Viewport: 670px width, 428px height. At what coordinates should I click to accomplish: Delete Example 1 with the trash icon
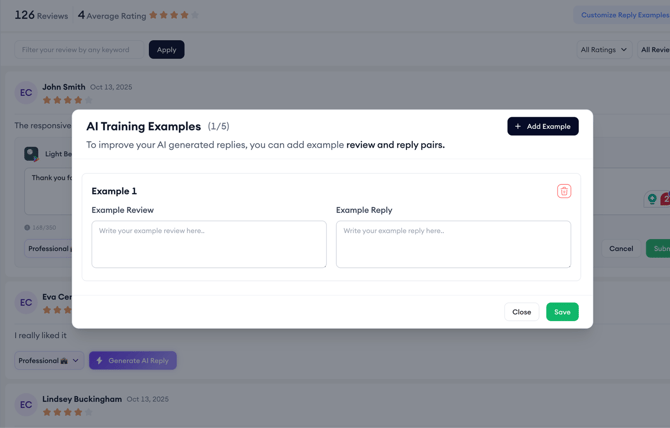564,191
